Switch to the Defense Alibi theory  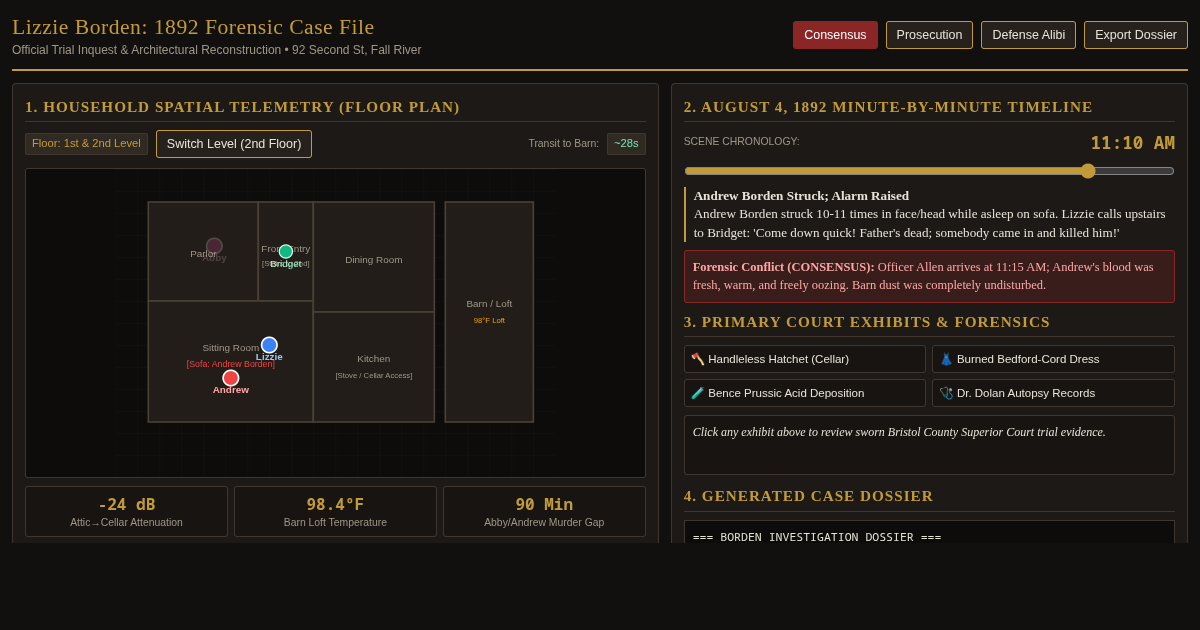tap(1028, 35)
